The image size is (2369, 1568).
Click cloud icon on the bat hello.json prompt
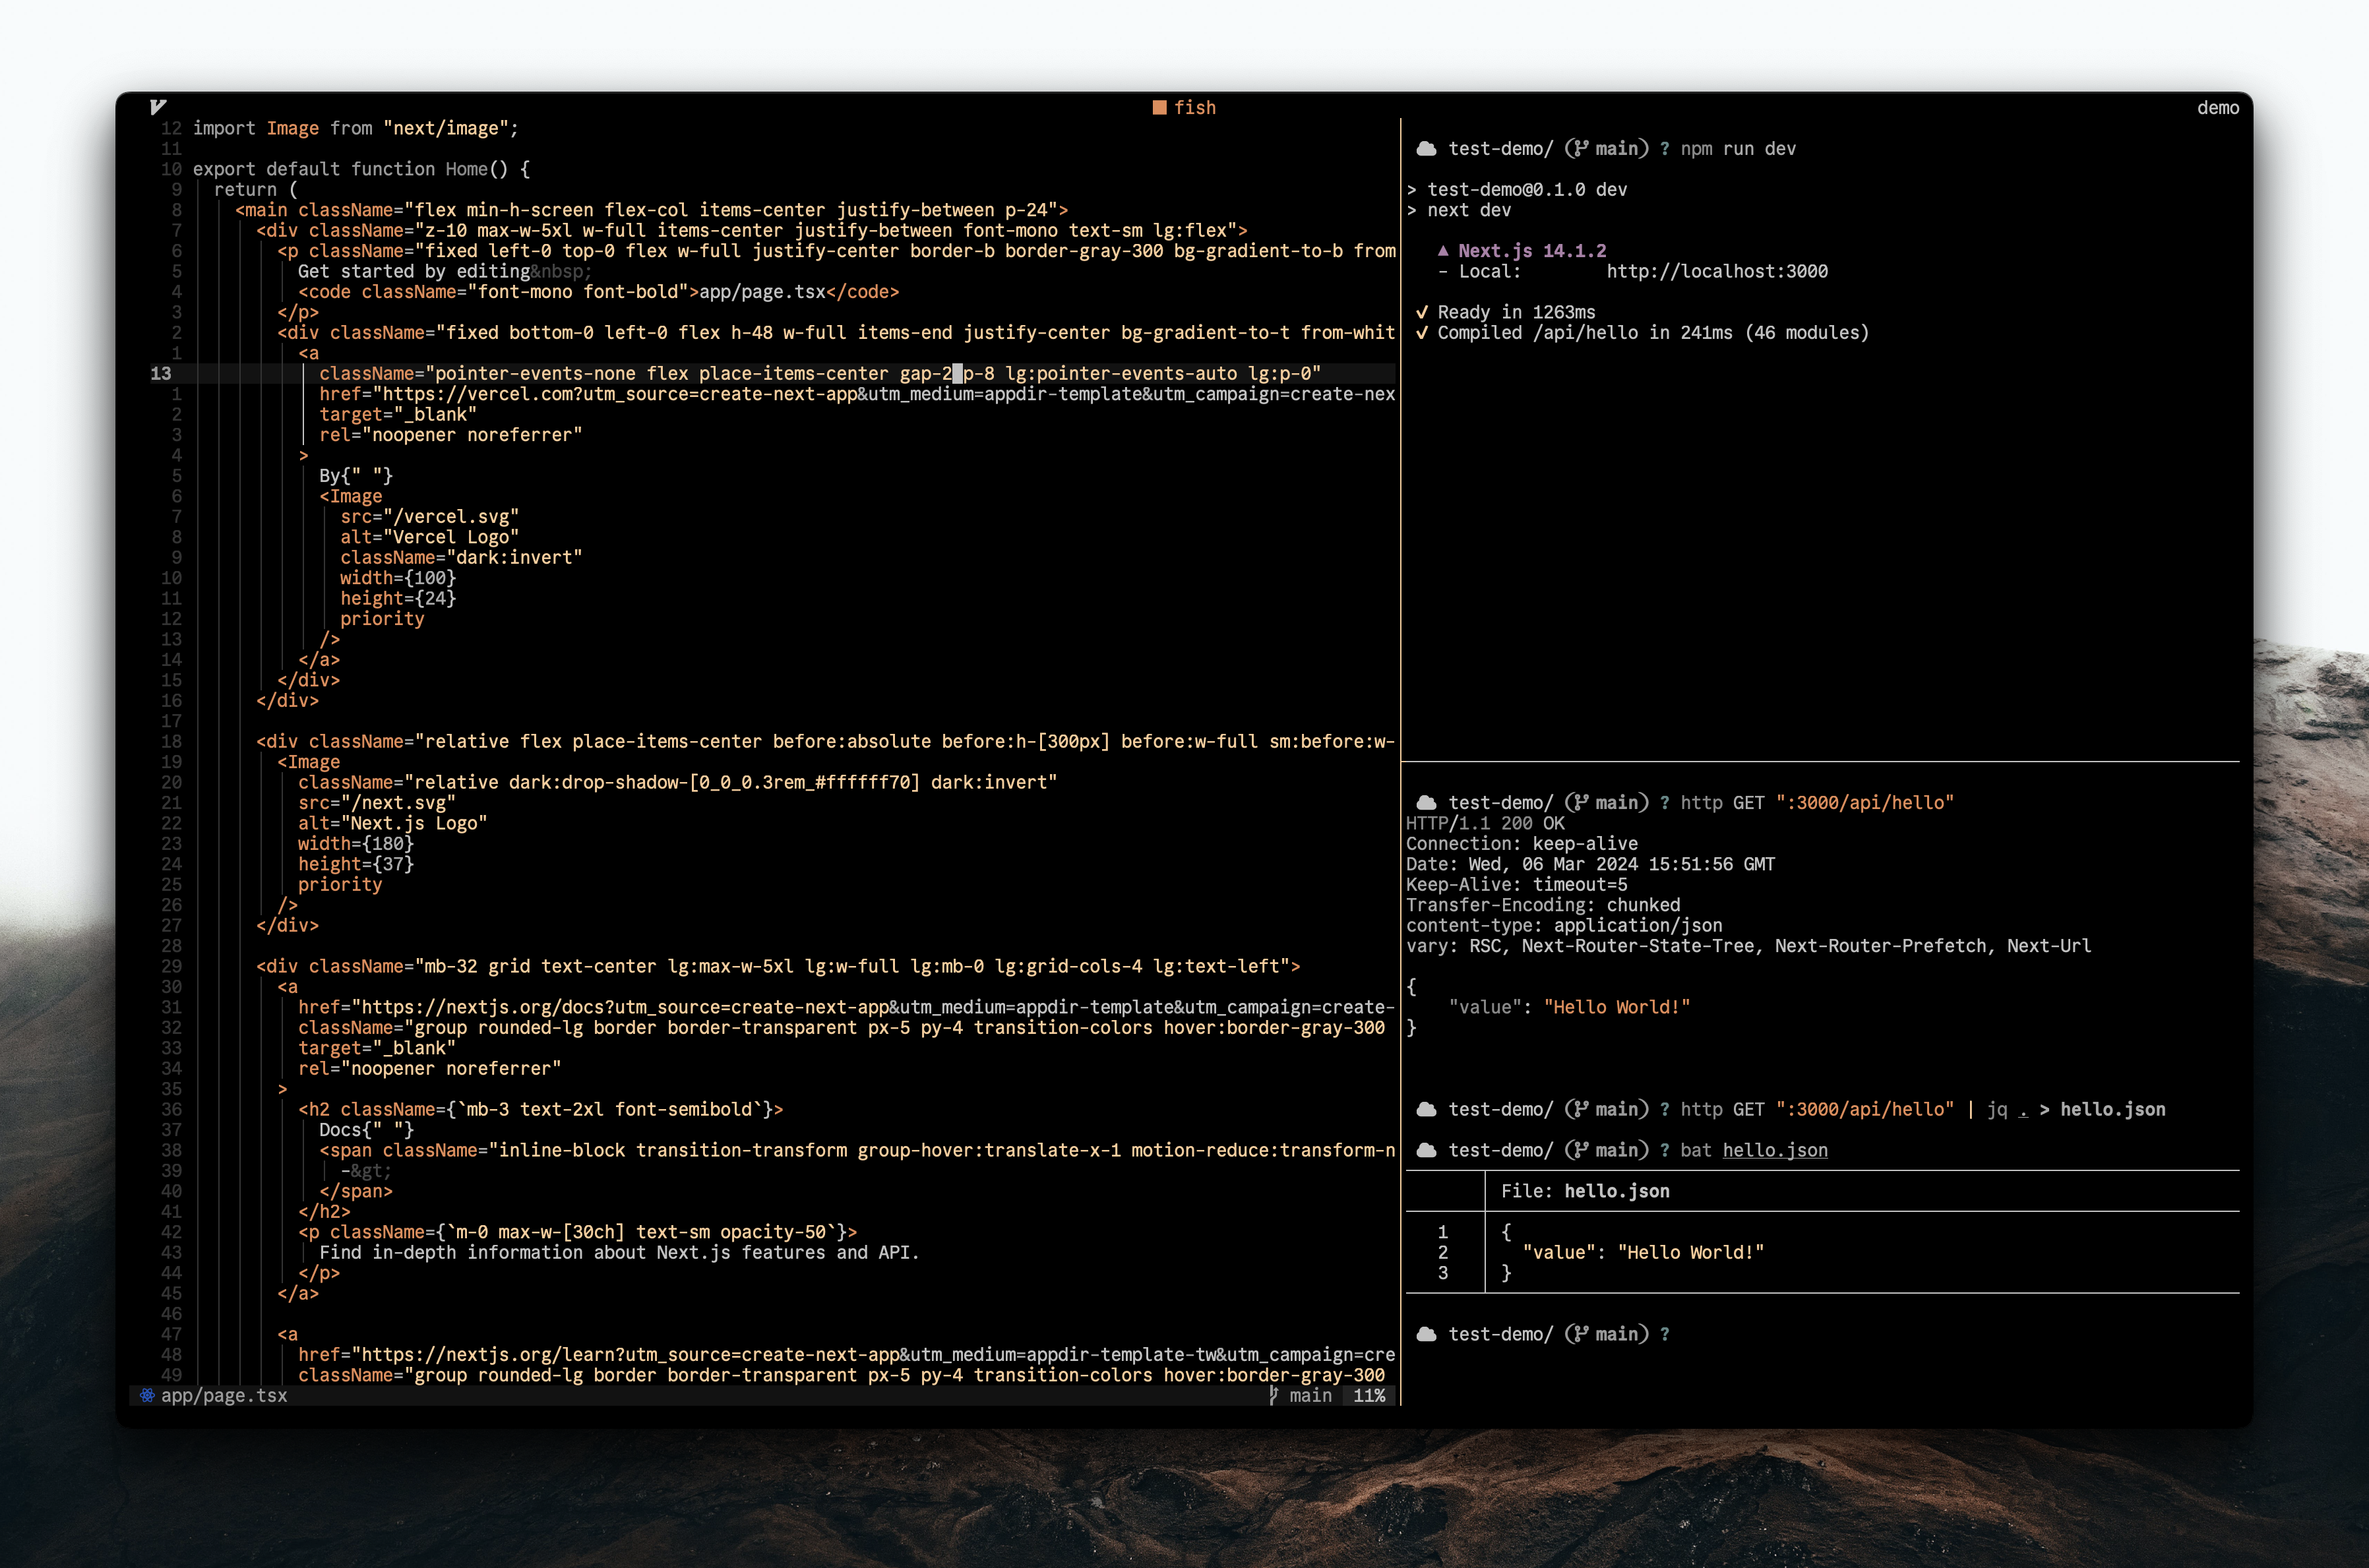(x=1426, y=1150)
